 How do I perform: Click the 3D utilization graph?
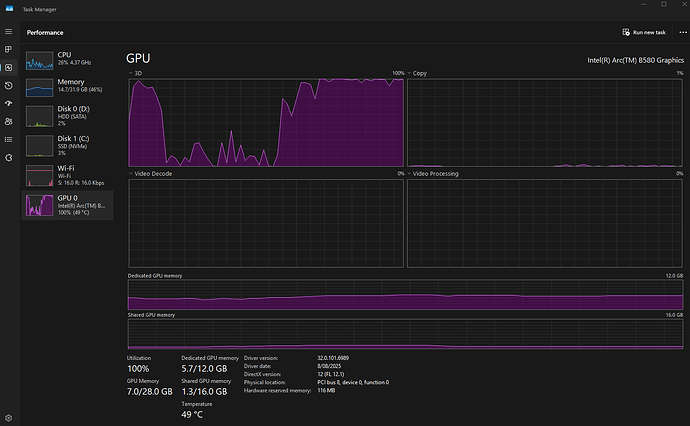coord(266,123)
